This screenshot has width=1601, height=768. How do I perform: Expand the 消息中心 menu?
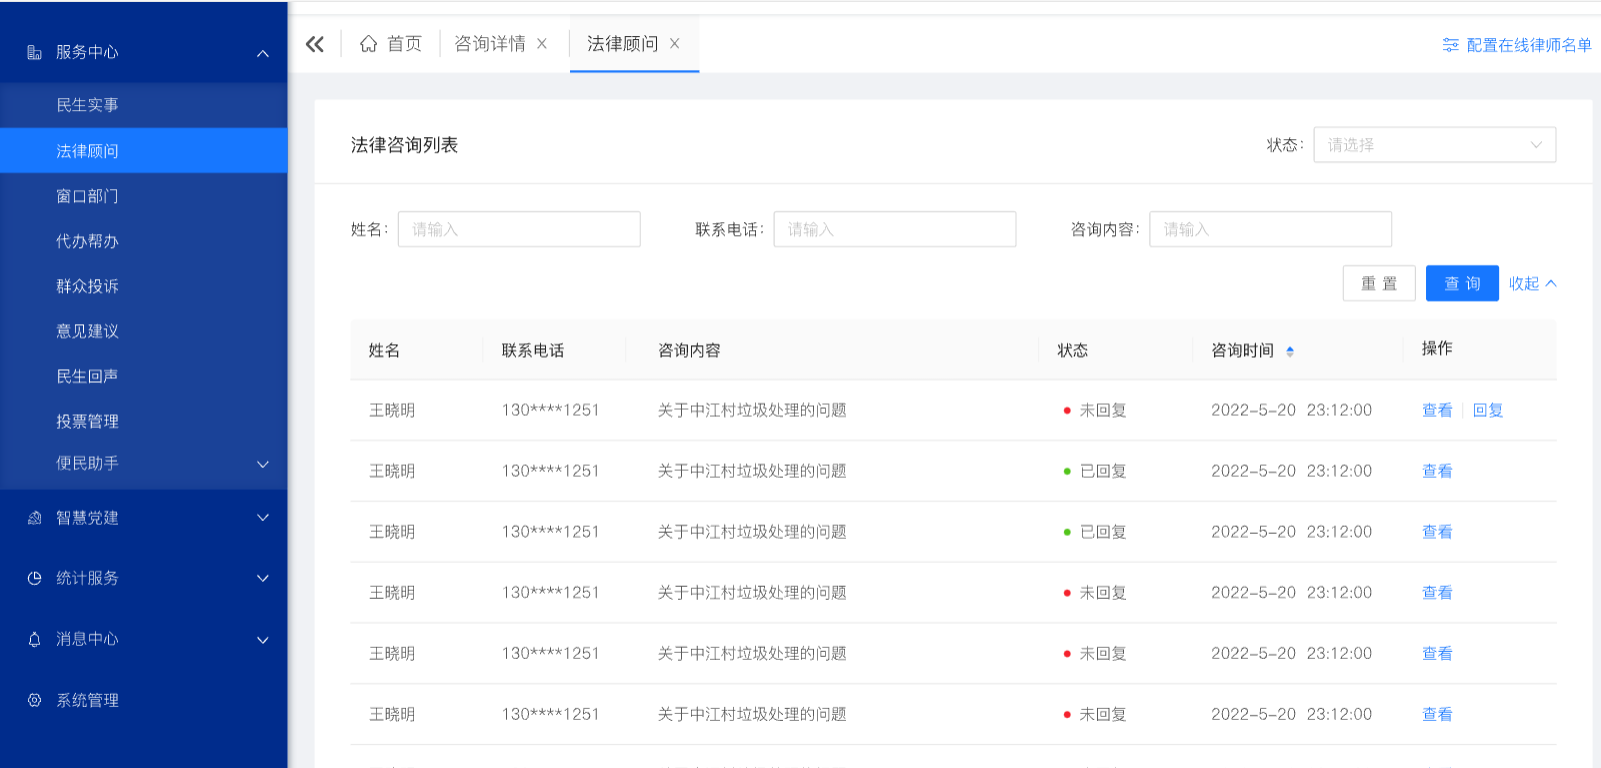[263, 640]
